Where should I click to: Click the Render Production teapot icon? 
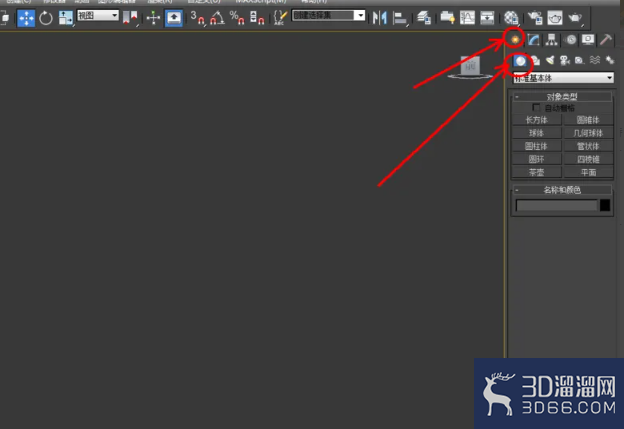point(575,18)
